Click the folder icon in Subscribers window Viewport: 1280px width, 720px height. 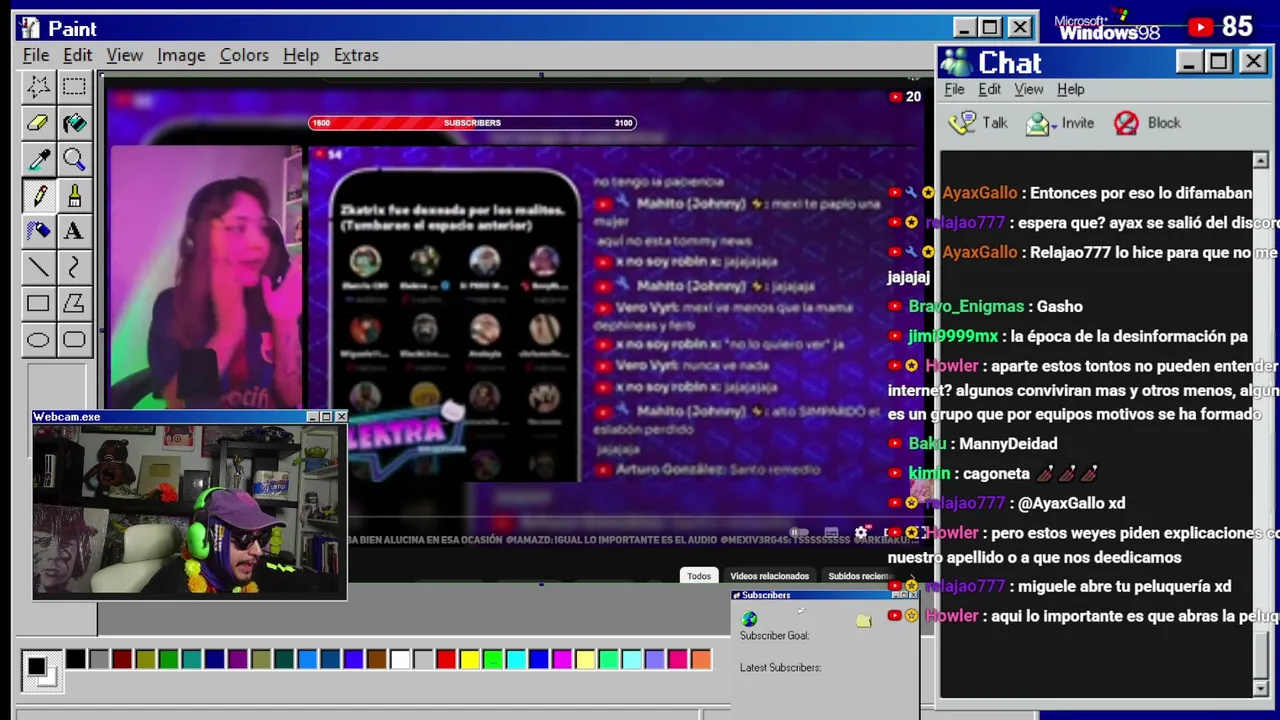(864, 621)
